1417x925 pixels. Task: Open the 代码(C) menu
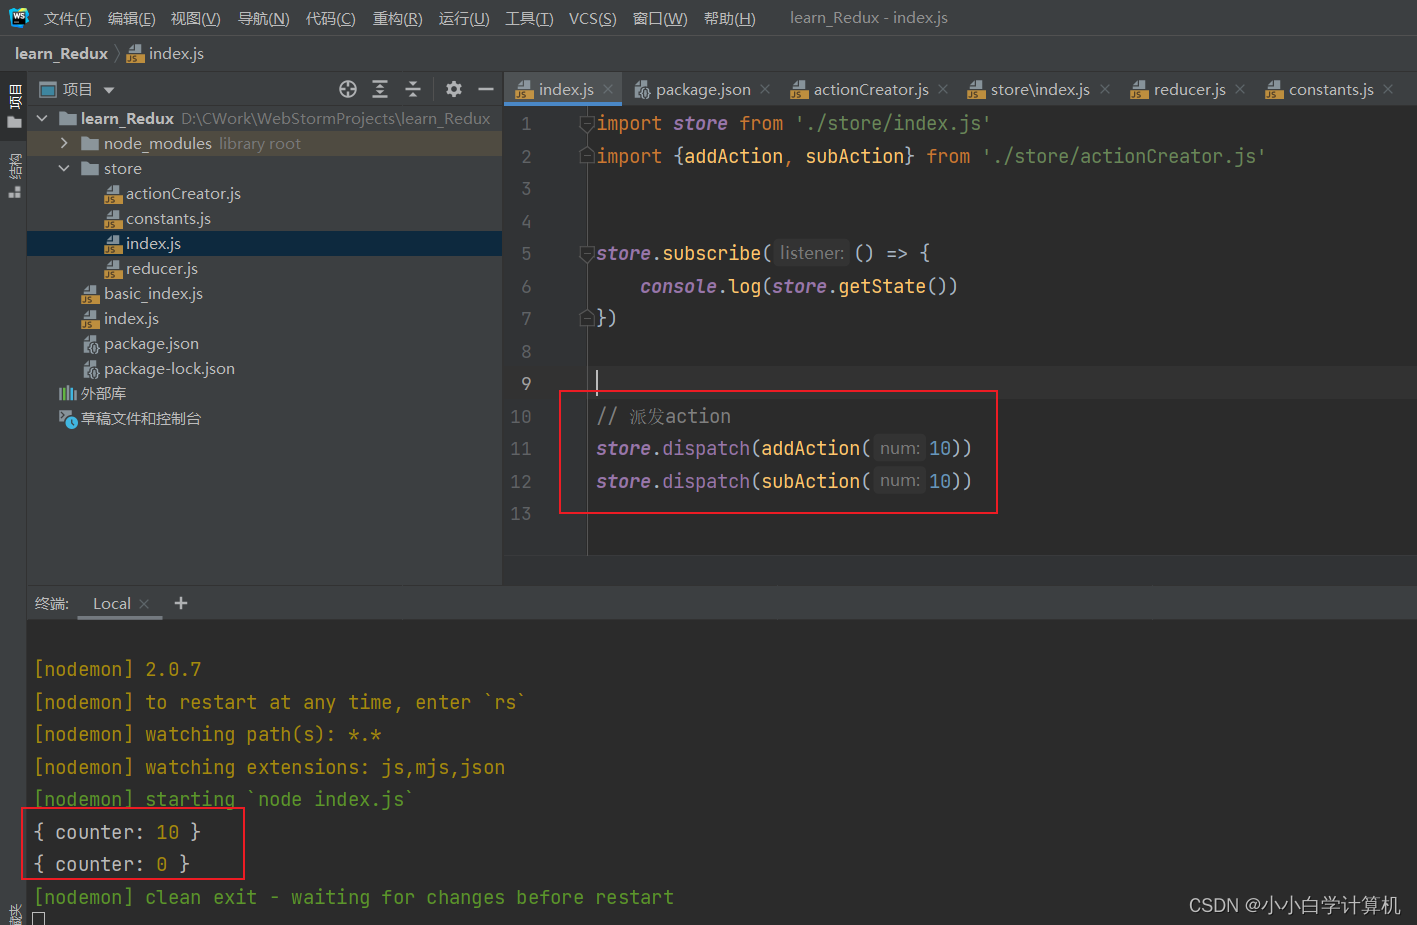pyautogui.click(x=330, y=18)
